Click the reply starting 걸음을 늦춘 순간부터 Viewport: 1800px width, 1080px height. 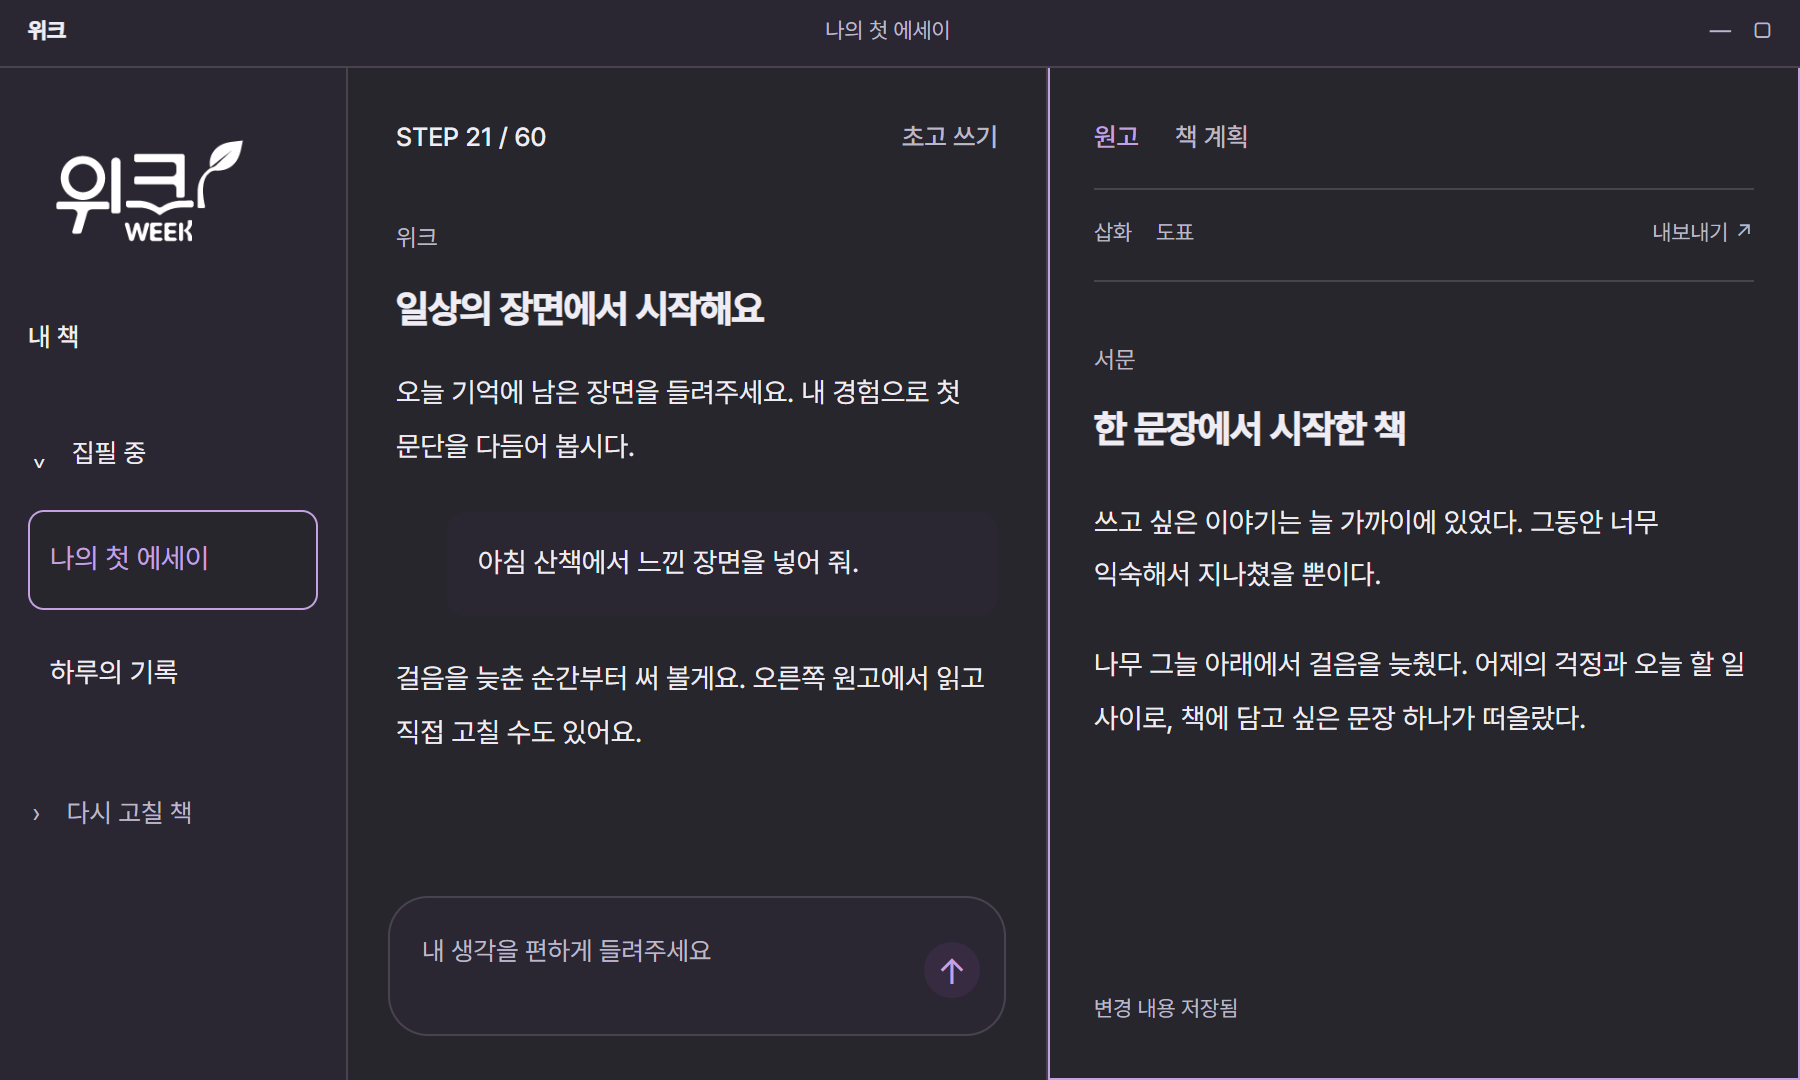[691, 705]
